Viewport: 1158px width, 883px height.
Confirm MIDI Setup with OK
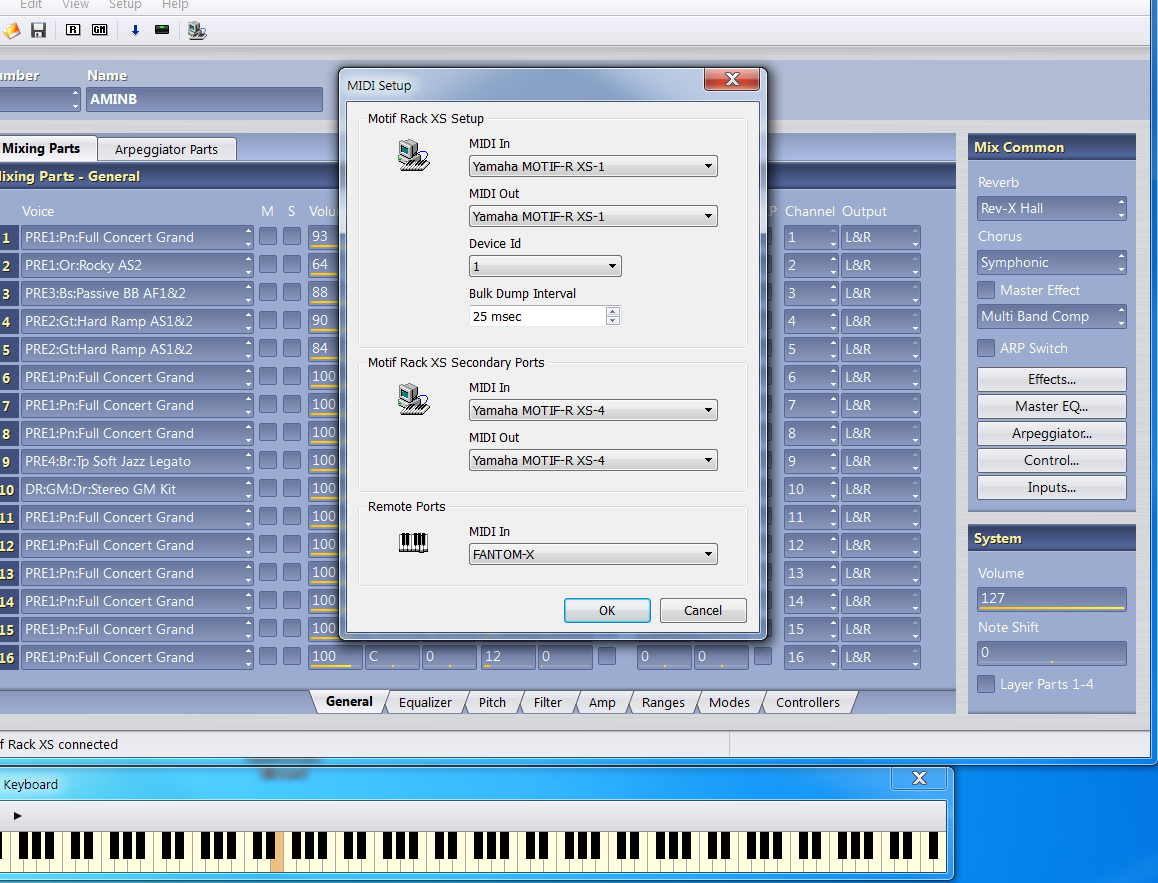click(607, 611)
